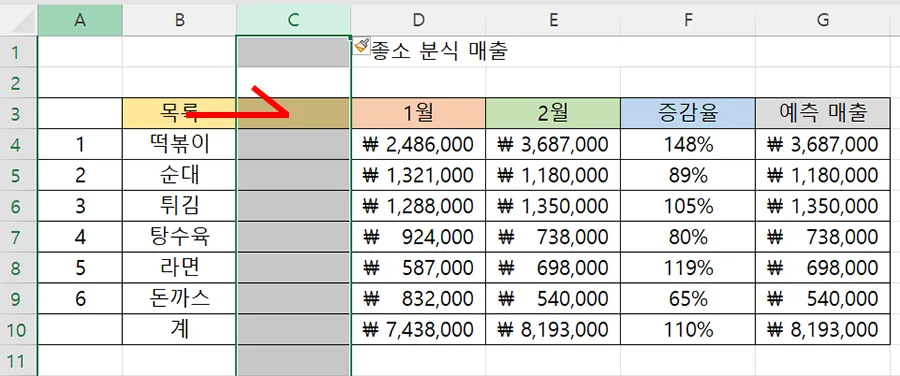This screenshot has height=376, width=900.
Task: Click January value ₩ 832,000
Action: tap(418, 299)
